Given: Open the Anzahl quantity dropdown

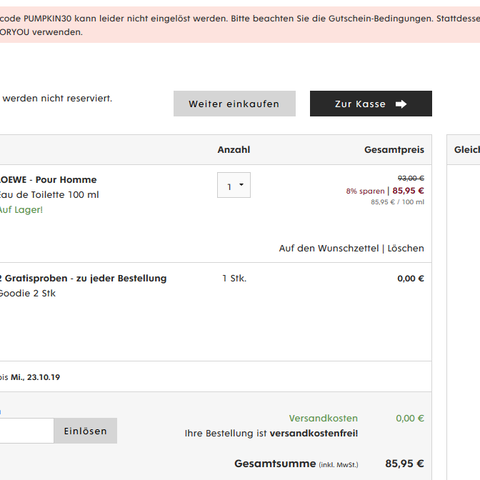Looking at the screenshot, I should click(234, 185).
